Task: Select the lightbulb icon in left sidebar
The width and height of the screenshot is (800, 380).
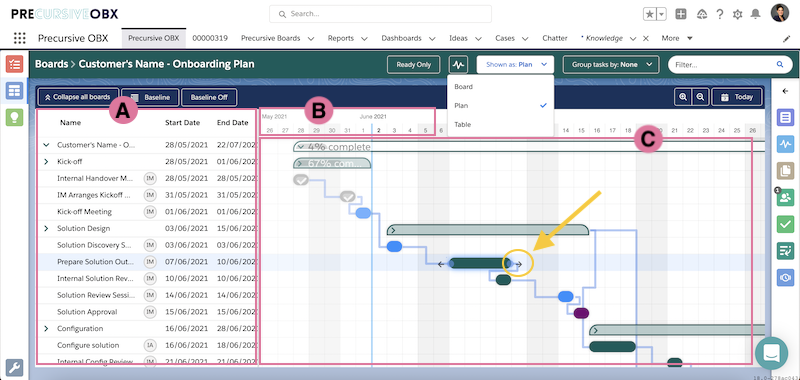Action: point(14,117)
